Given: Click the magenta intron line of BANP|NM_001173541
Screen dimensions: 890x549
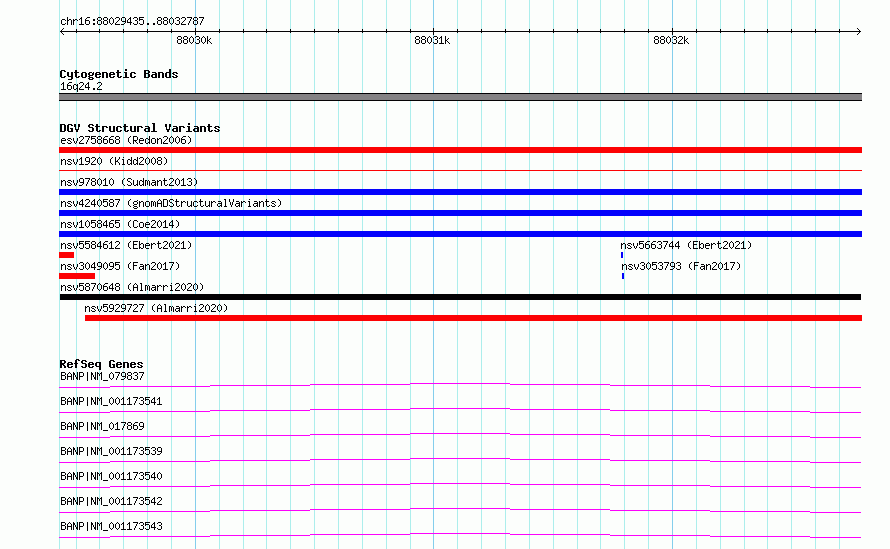Looking at the screenshot, I should click(x=460, y=410).
